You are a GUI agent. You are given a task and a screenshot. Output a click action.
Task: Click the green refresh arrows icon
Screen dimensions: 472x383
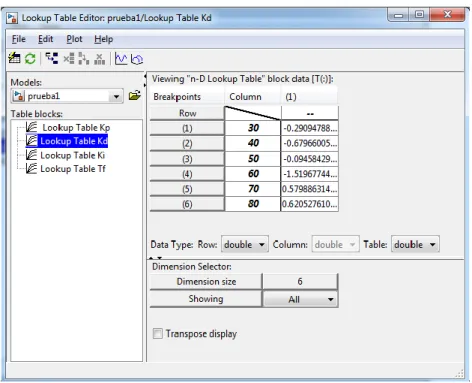pos(30,59)
